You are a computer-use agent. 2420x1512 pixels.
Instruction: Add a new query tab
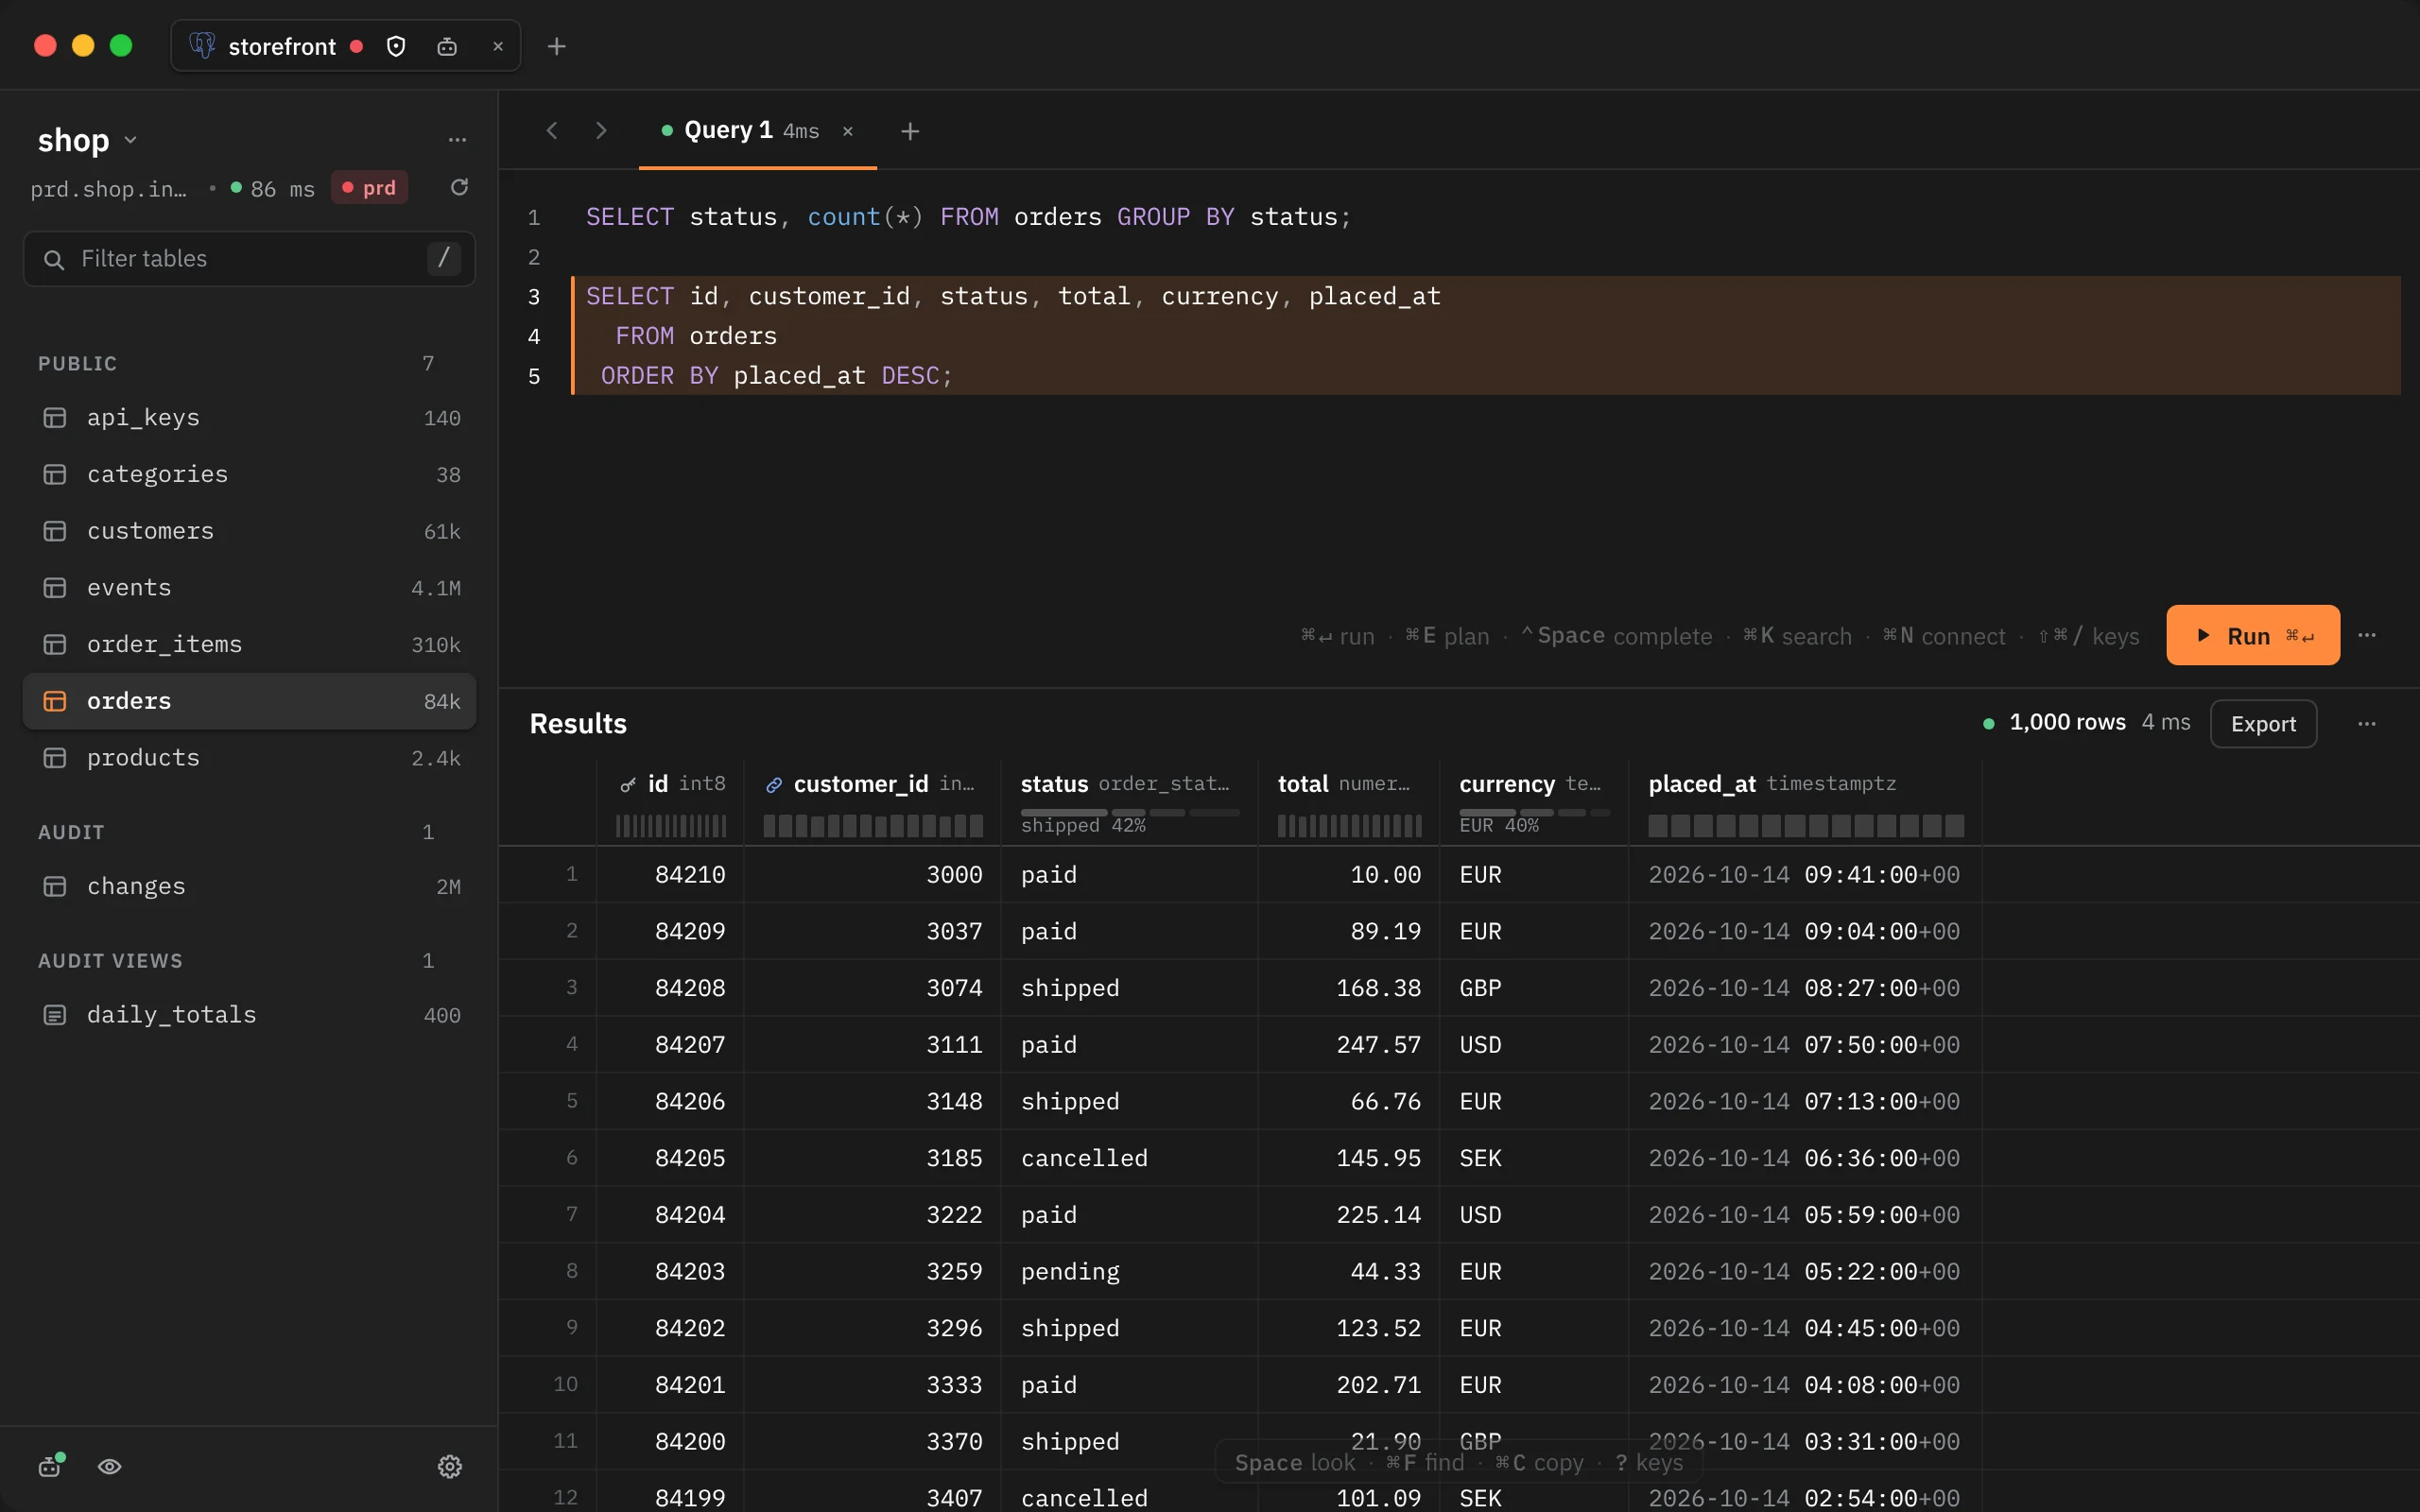[910, 131]
